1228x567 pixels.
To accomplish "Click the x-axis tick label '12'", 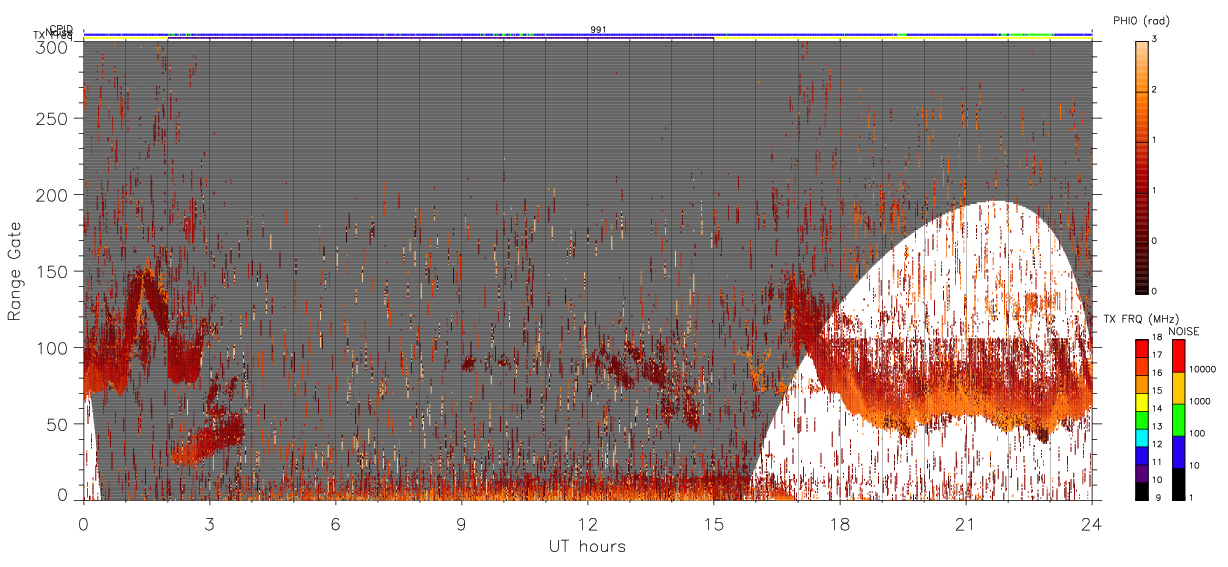I will tap(587, 523).
